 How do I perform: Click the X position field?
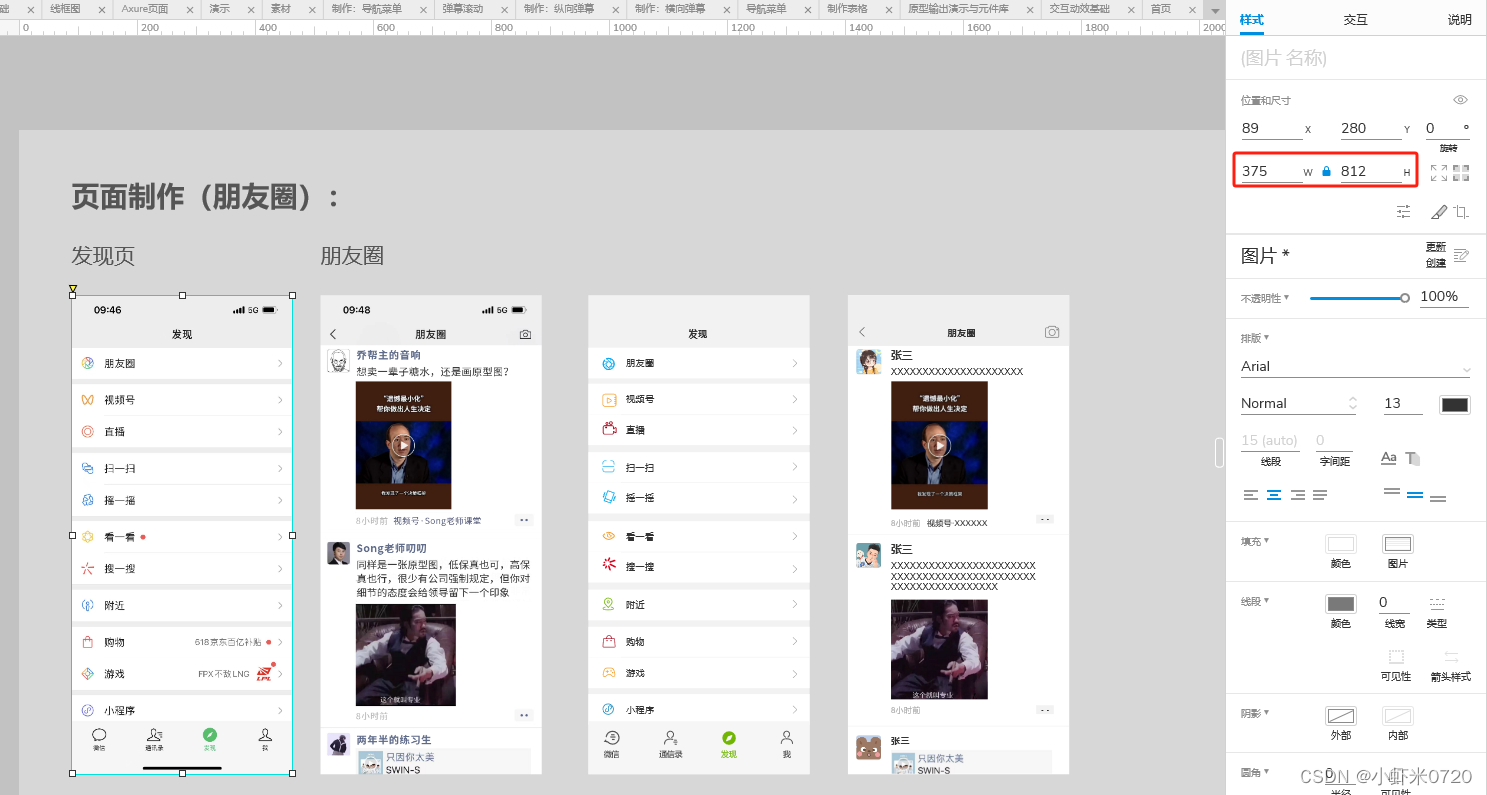(1270, 128)
